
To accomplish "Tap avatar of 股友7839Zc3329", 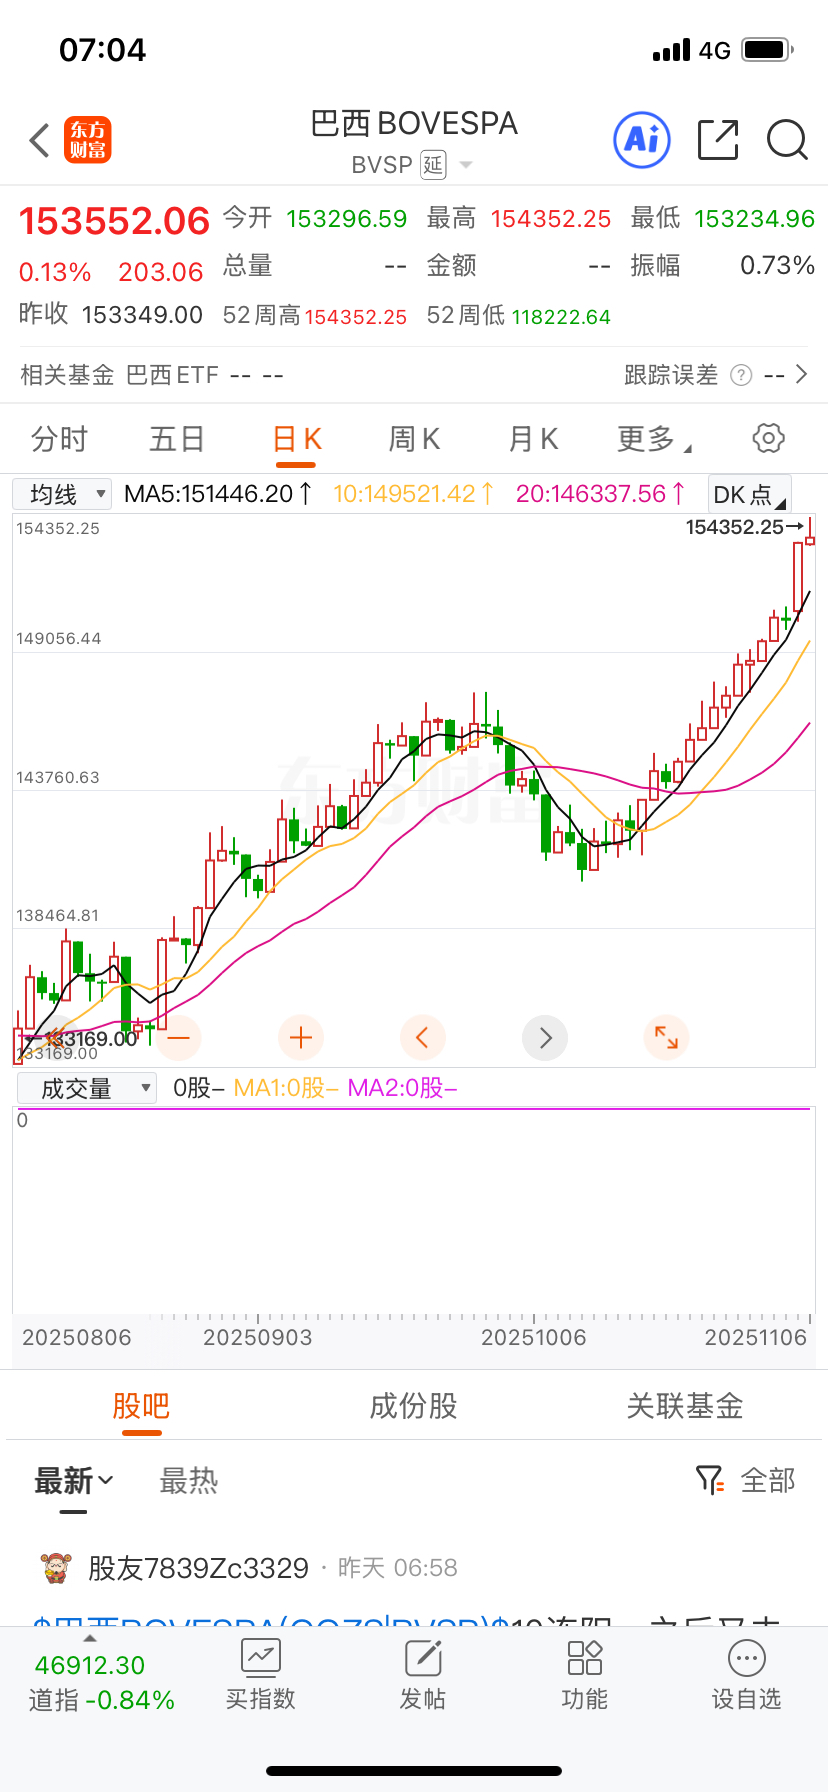I will 56,1567.
